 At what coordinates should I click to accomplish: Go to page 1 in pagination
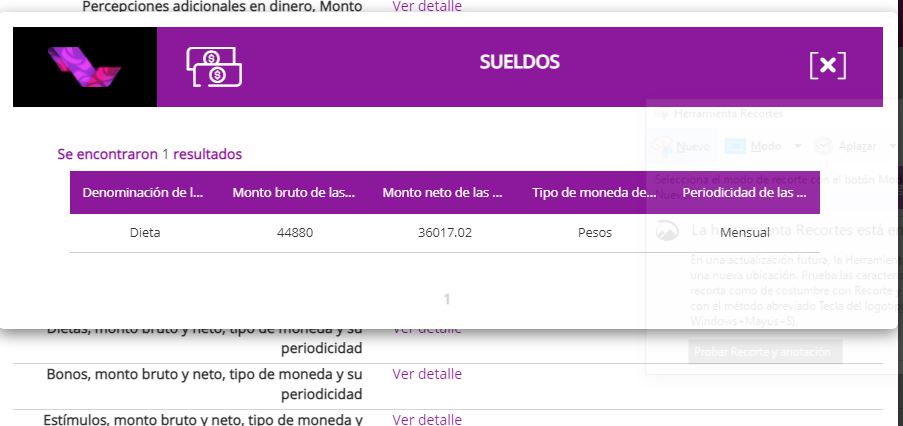446,299
